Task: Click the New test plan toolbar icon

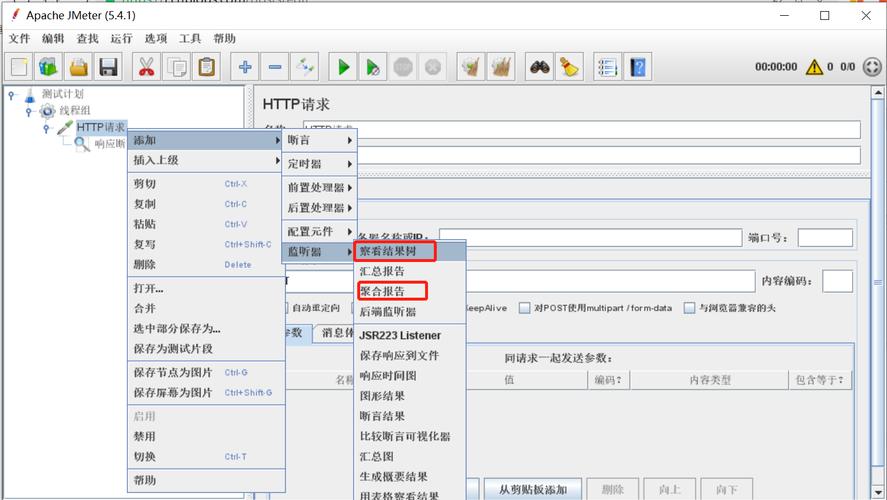Action: (x=19, y=67)
